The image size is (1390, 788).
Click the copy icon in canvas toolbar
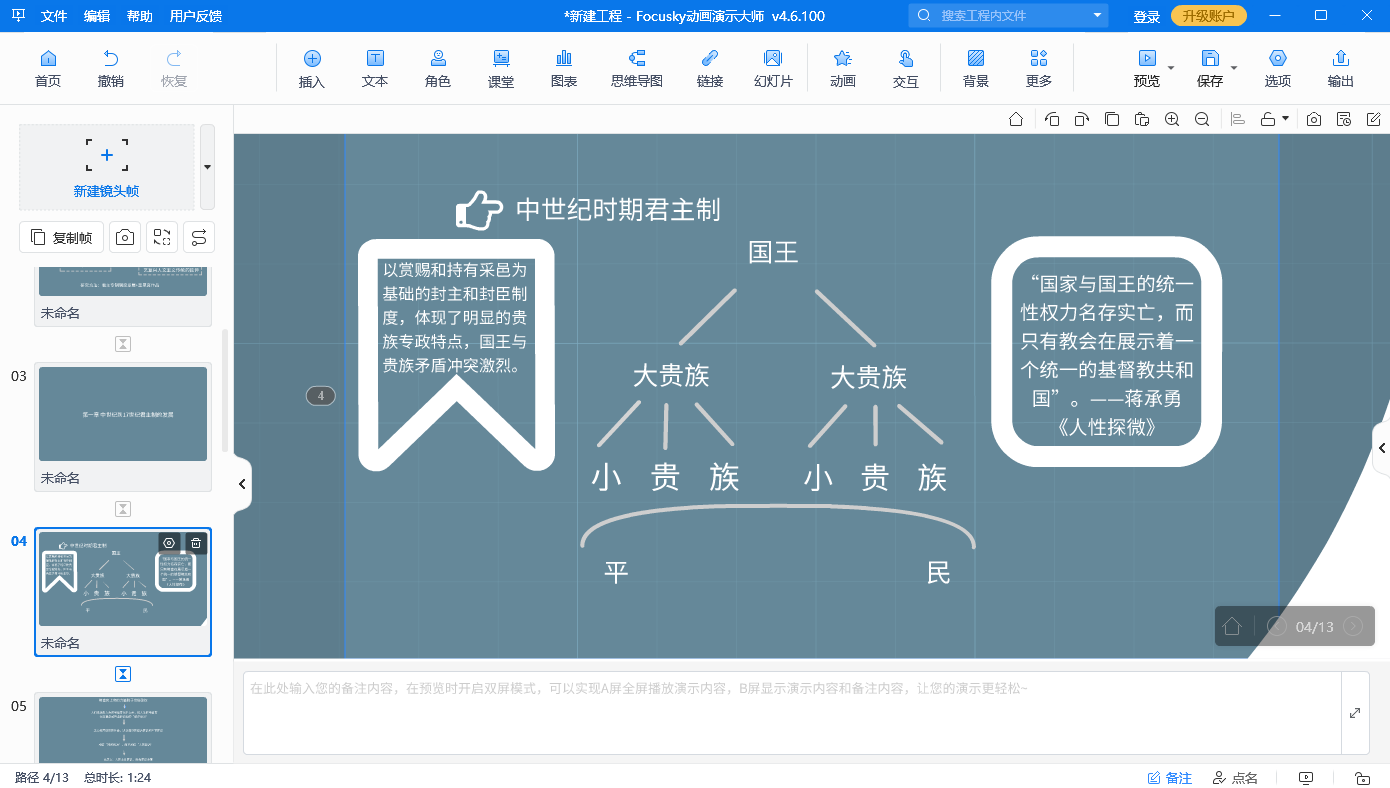coord(1112,119)
